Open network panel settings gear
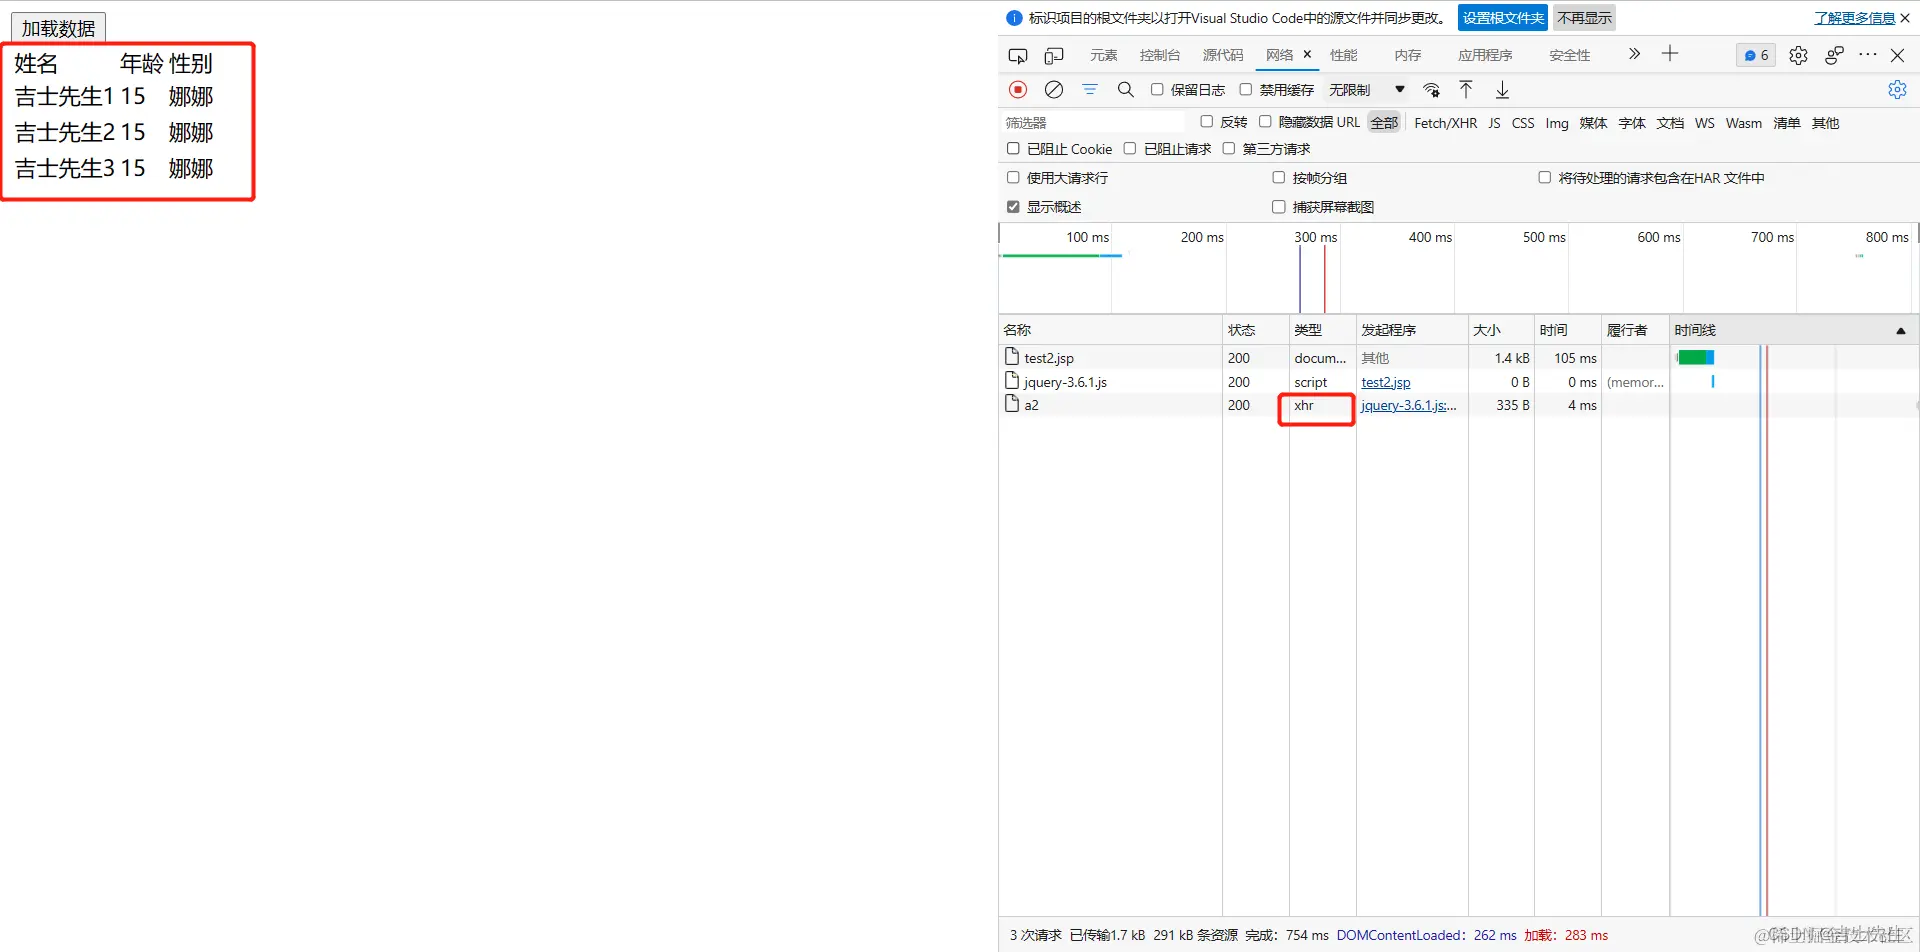The height and width of the screenshot is (952, 1920). tap(1897, 90)
